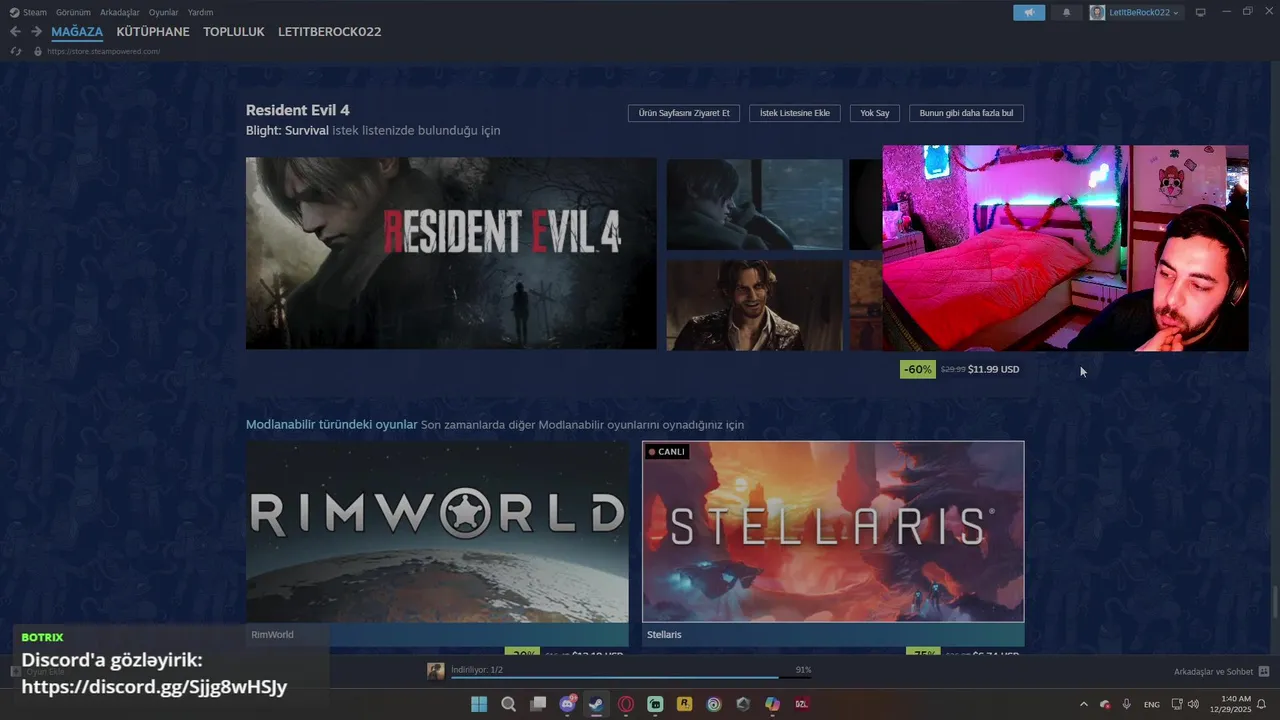Click the Yok Say button
This screenshot has height=720, width=1280.
pyautogui.click(x=875, y=113)
